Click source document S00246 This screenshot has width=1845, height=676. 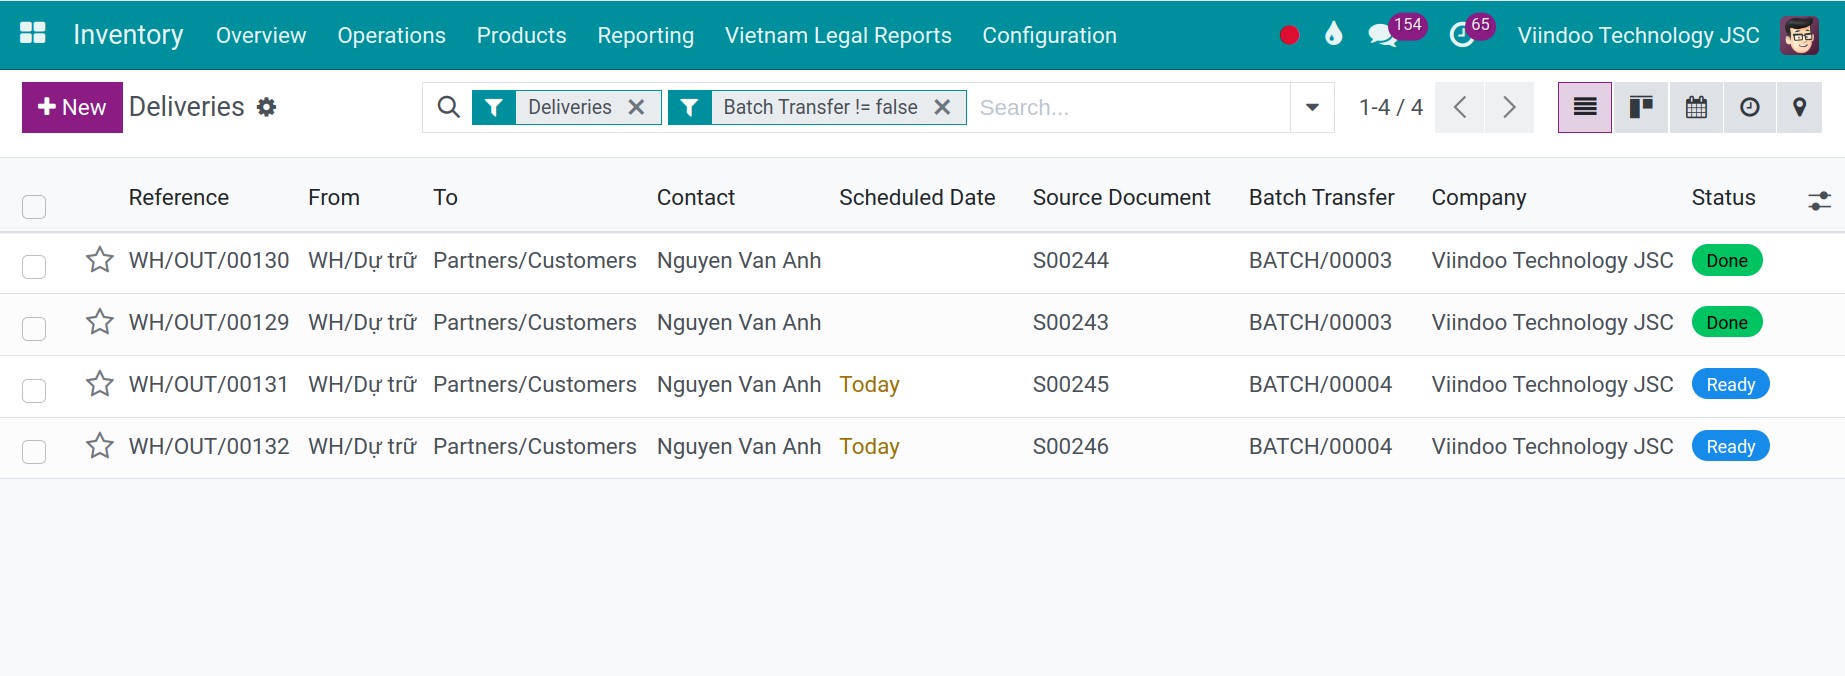point(1071,446)
